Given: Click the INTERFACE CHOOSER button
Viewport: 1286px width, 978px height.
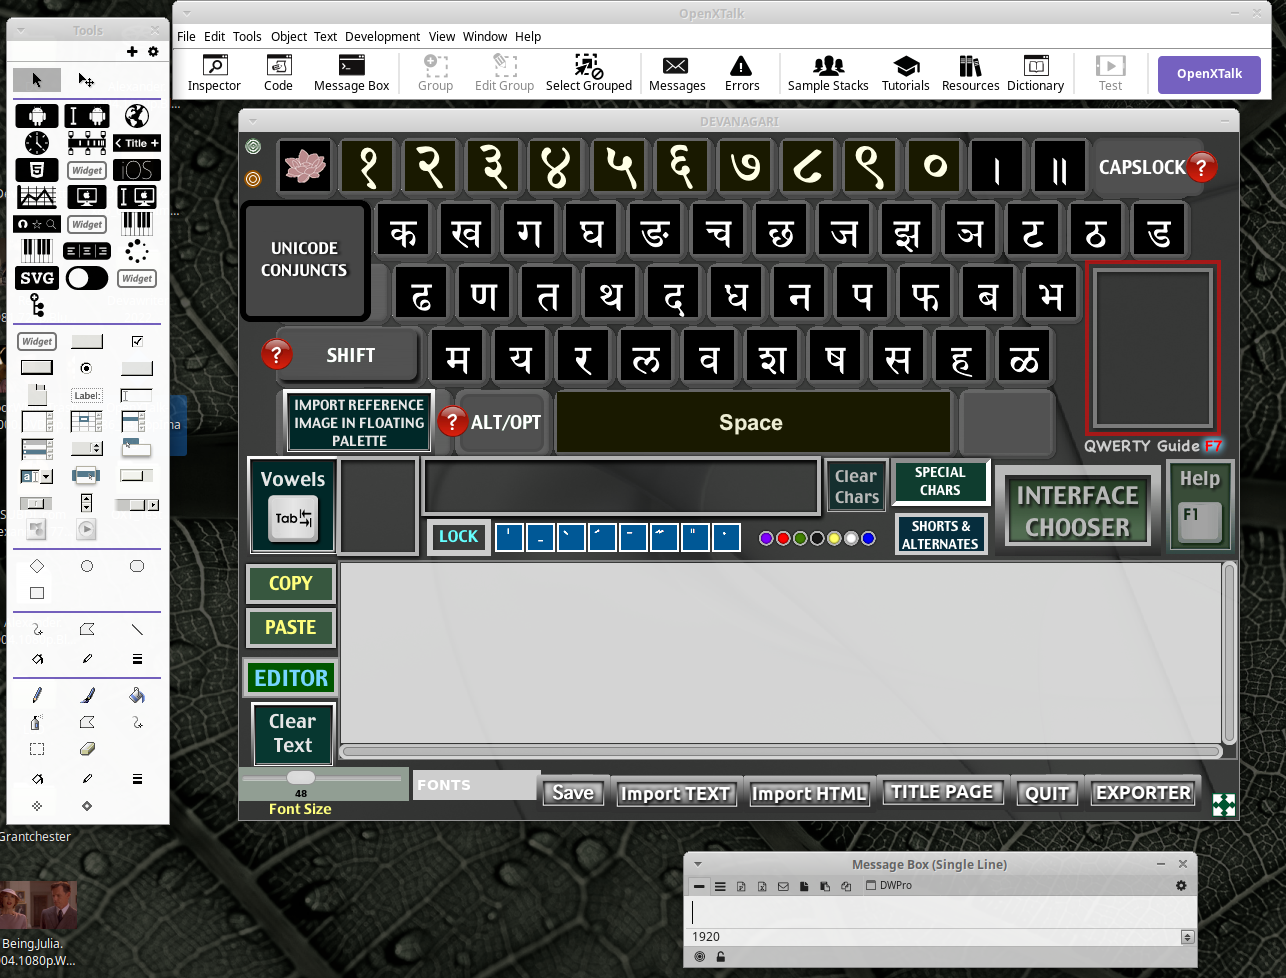Looking at the screenshot, I should pyautogui.click(x=1077, y=511).
